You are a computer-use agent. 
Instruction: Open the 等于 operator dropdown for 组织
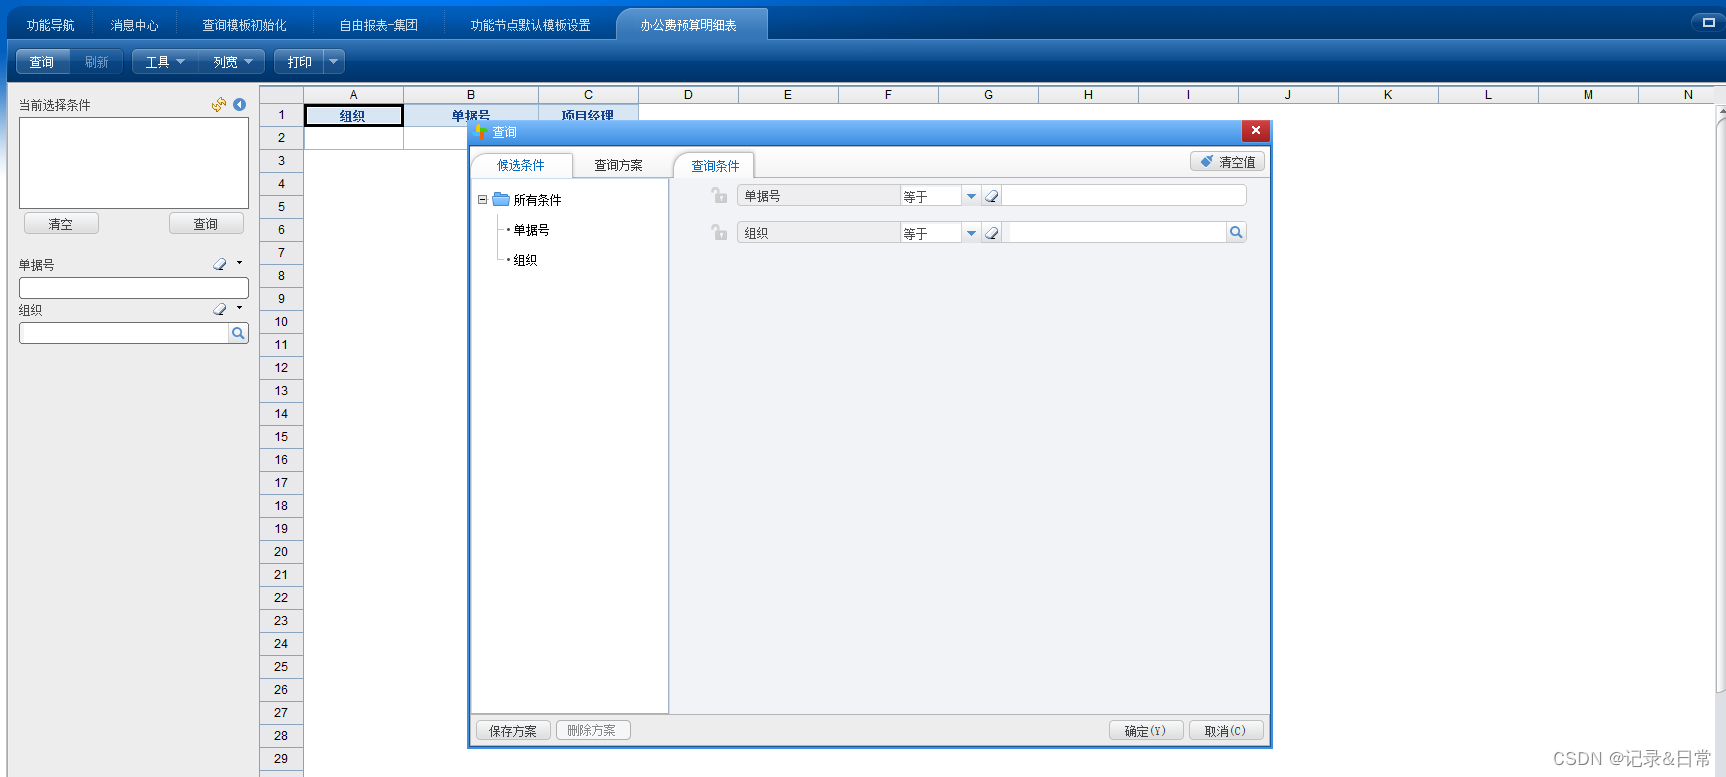point(971,232)
